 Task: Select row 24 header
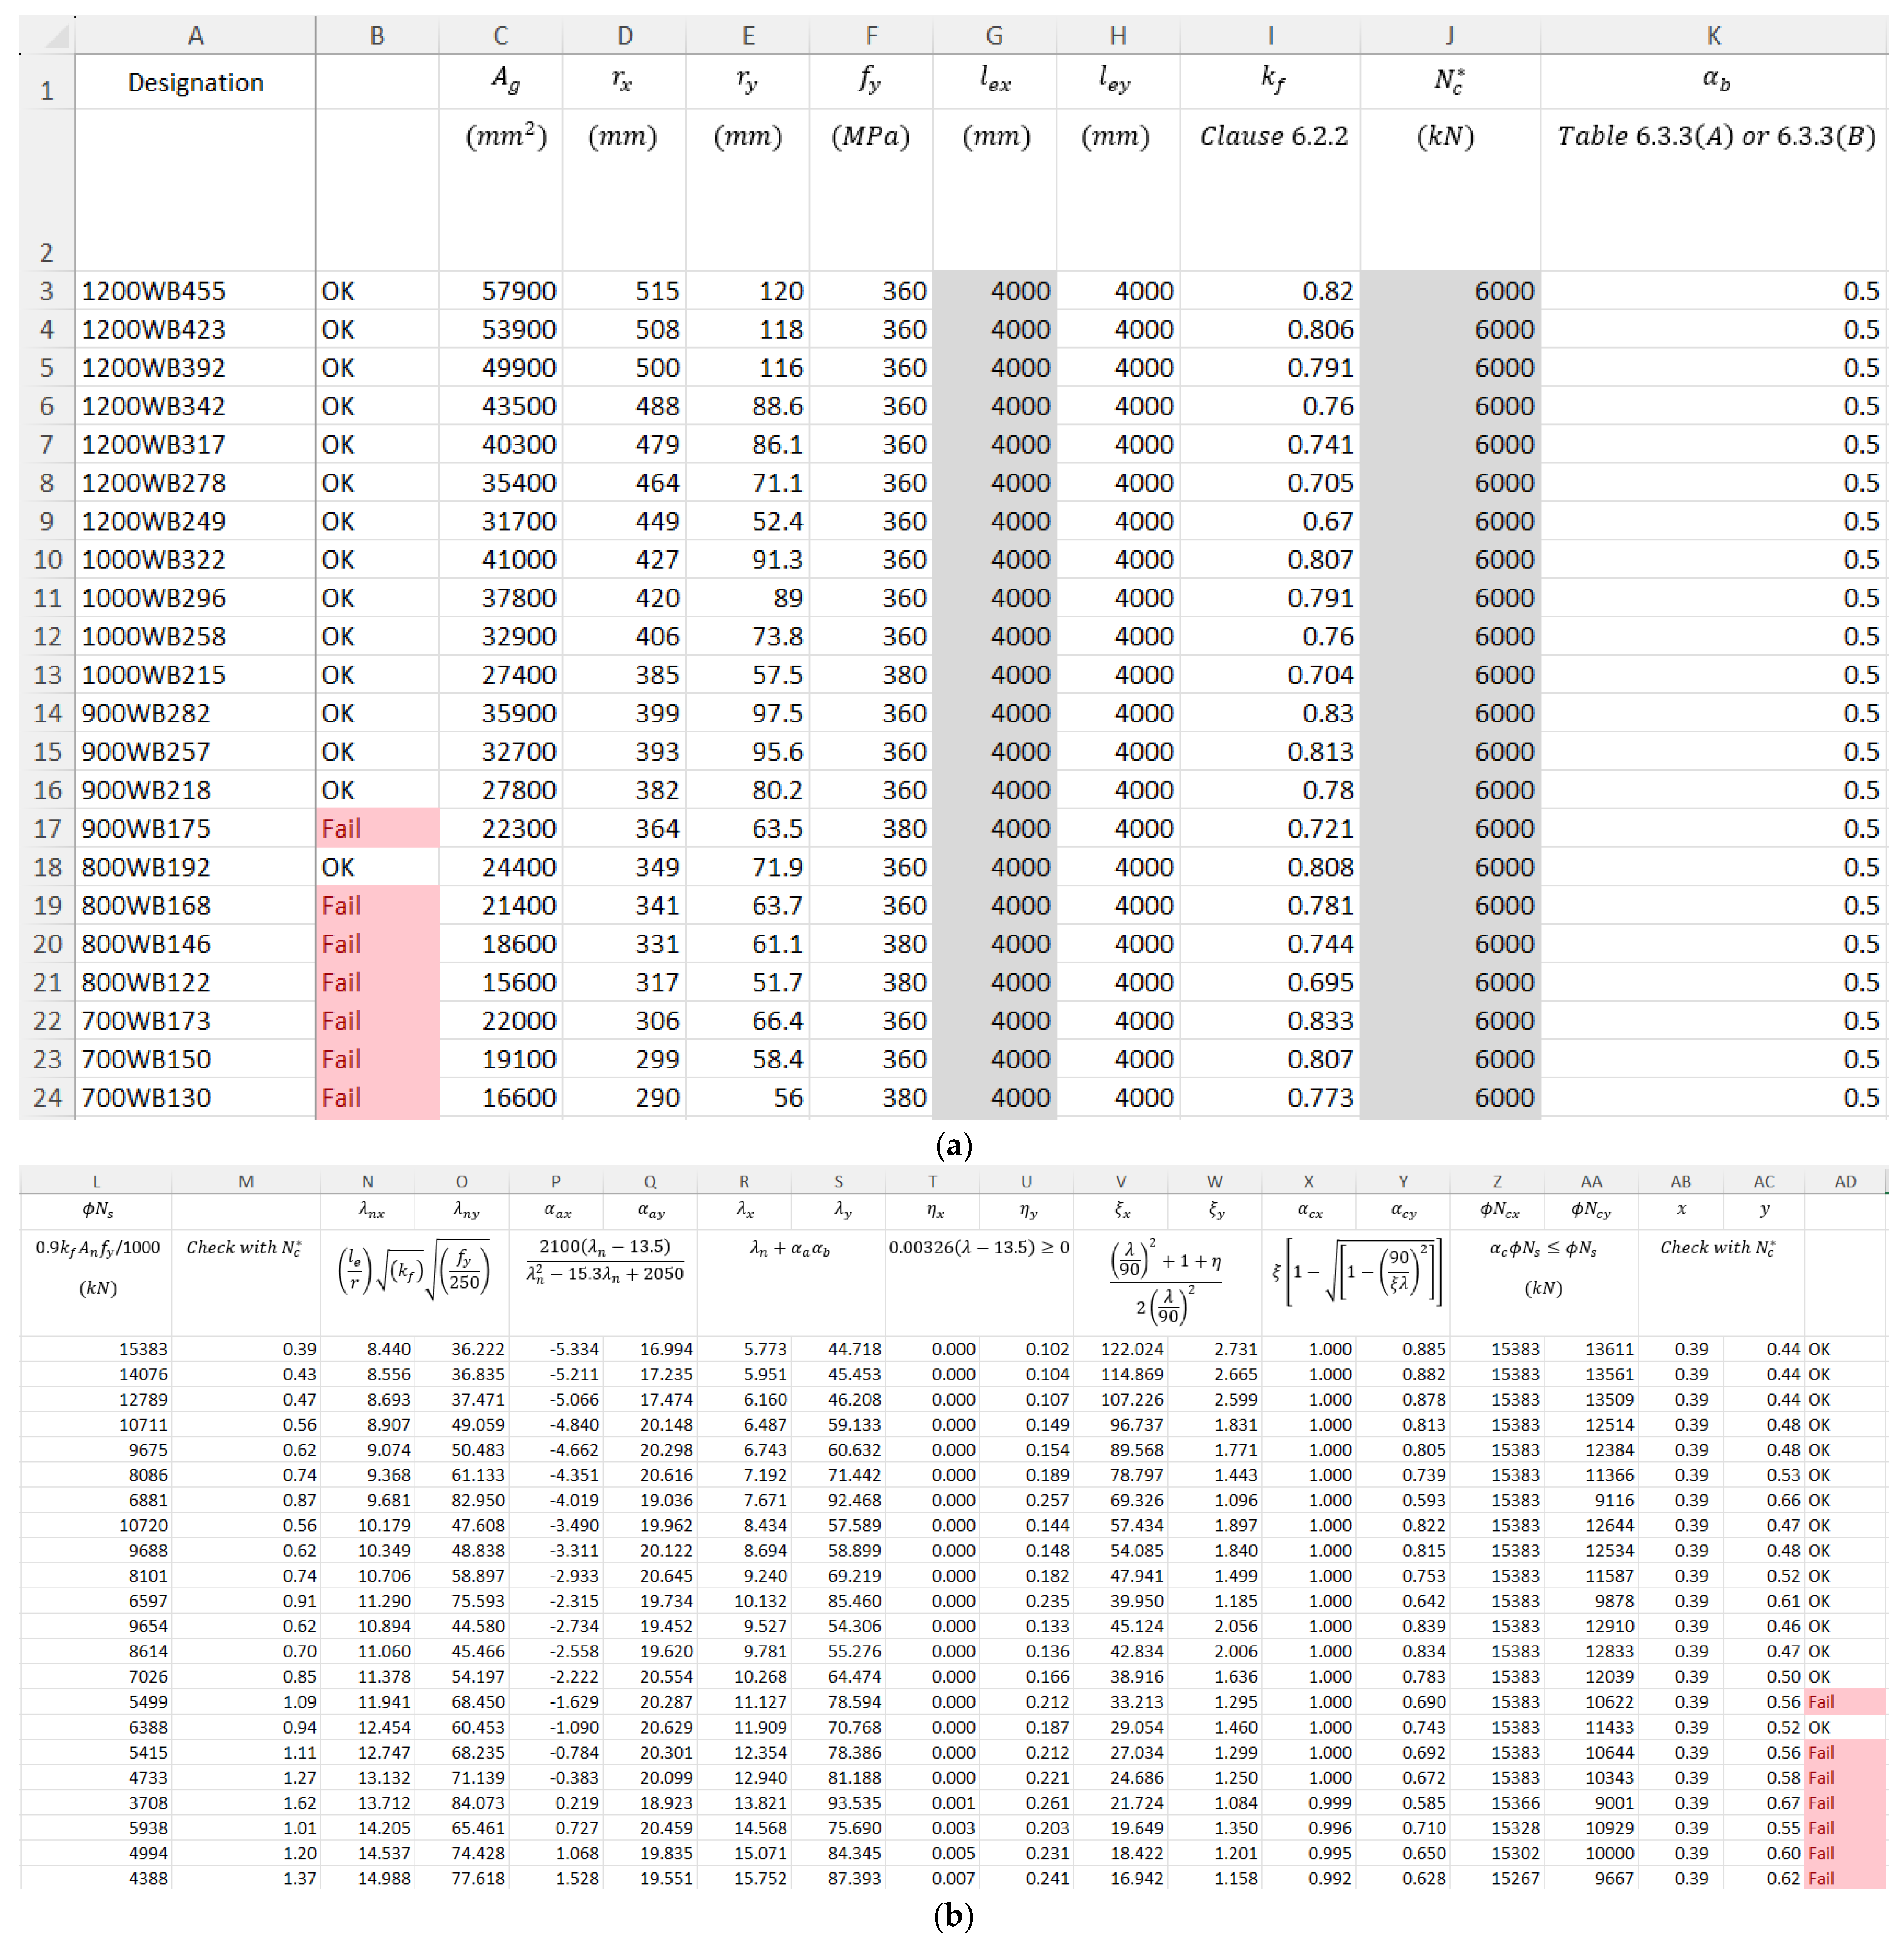pos(47,1098)
